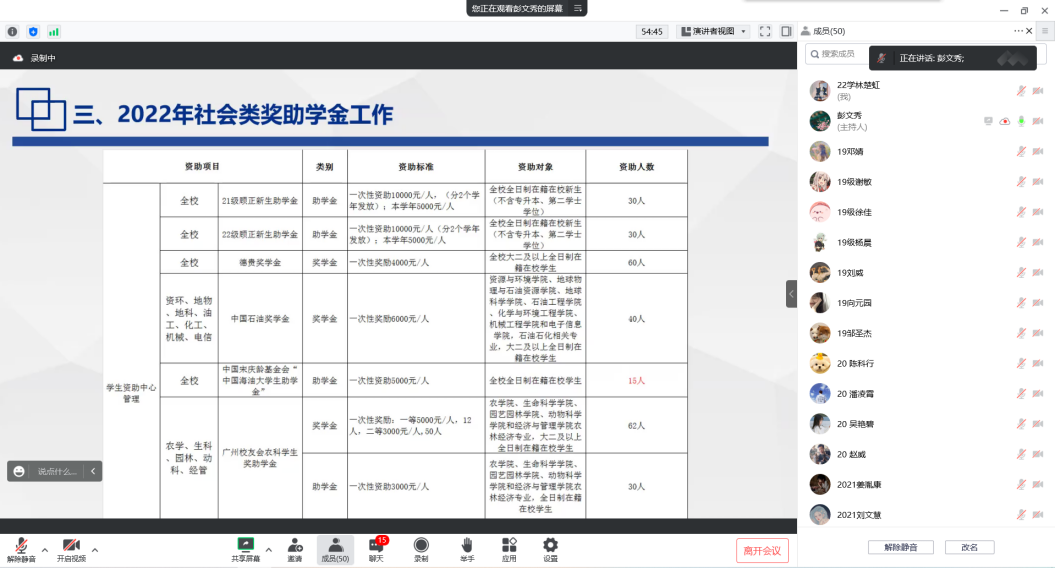The width and height of the screenshot is (1055, 568).
Task: Expand audio options arrow beside mute
Action: (44, 549)
